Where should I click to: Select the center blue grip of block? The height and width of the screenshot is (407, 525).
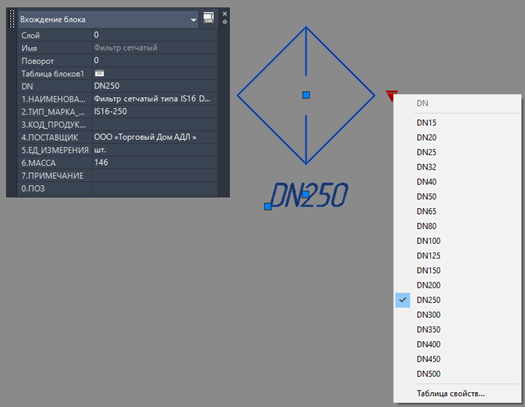(306, 95)
